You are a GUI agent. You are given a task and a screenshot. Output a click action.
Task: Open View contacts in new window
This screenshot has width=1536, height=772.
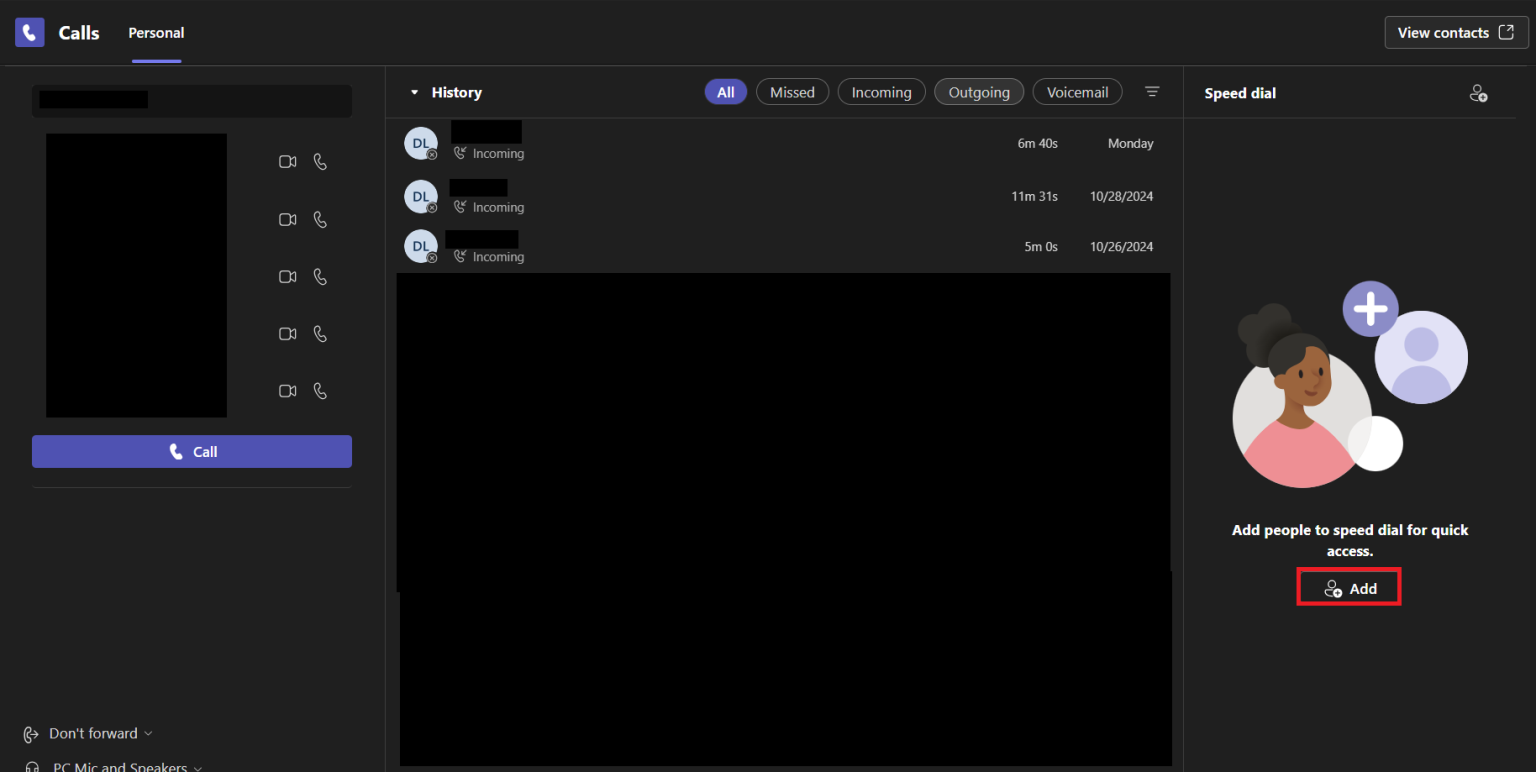(1455, 33)
